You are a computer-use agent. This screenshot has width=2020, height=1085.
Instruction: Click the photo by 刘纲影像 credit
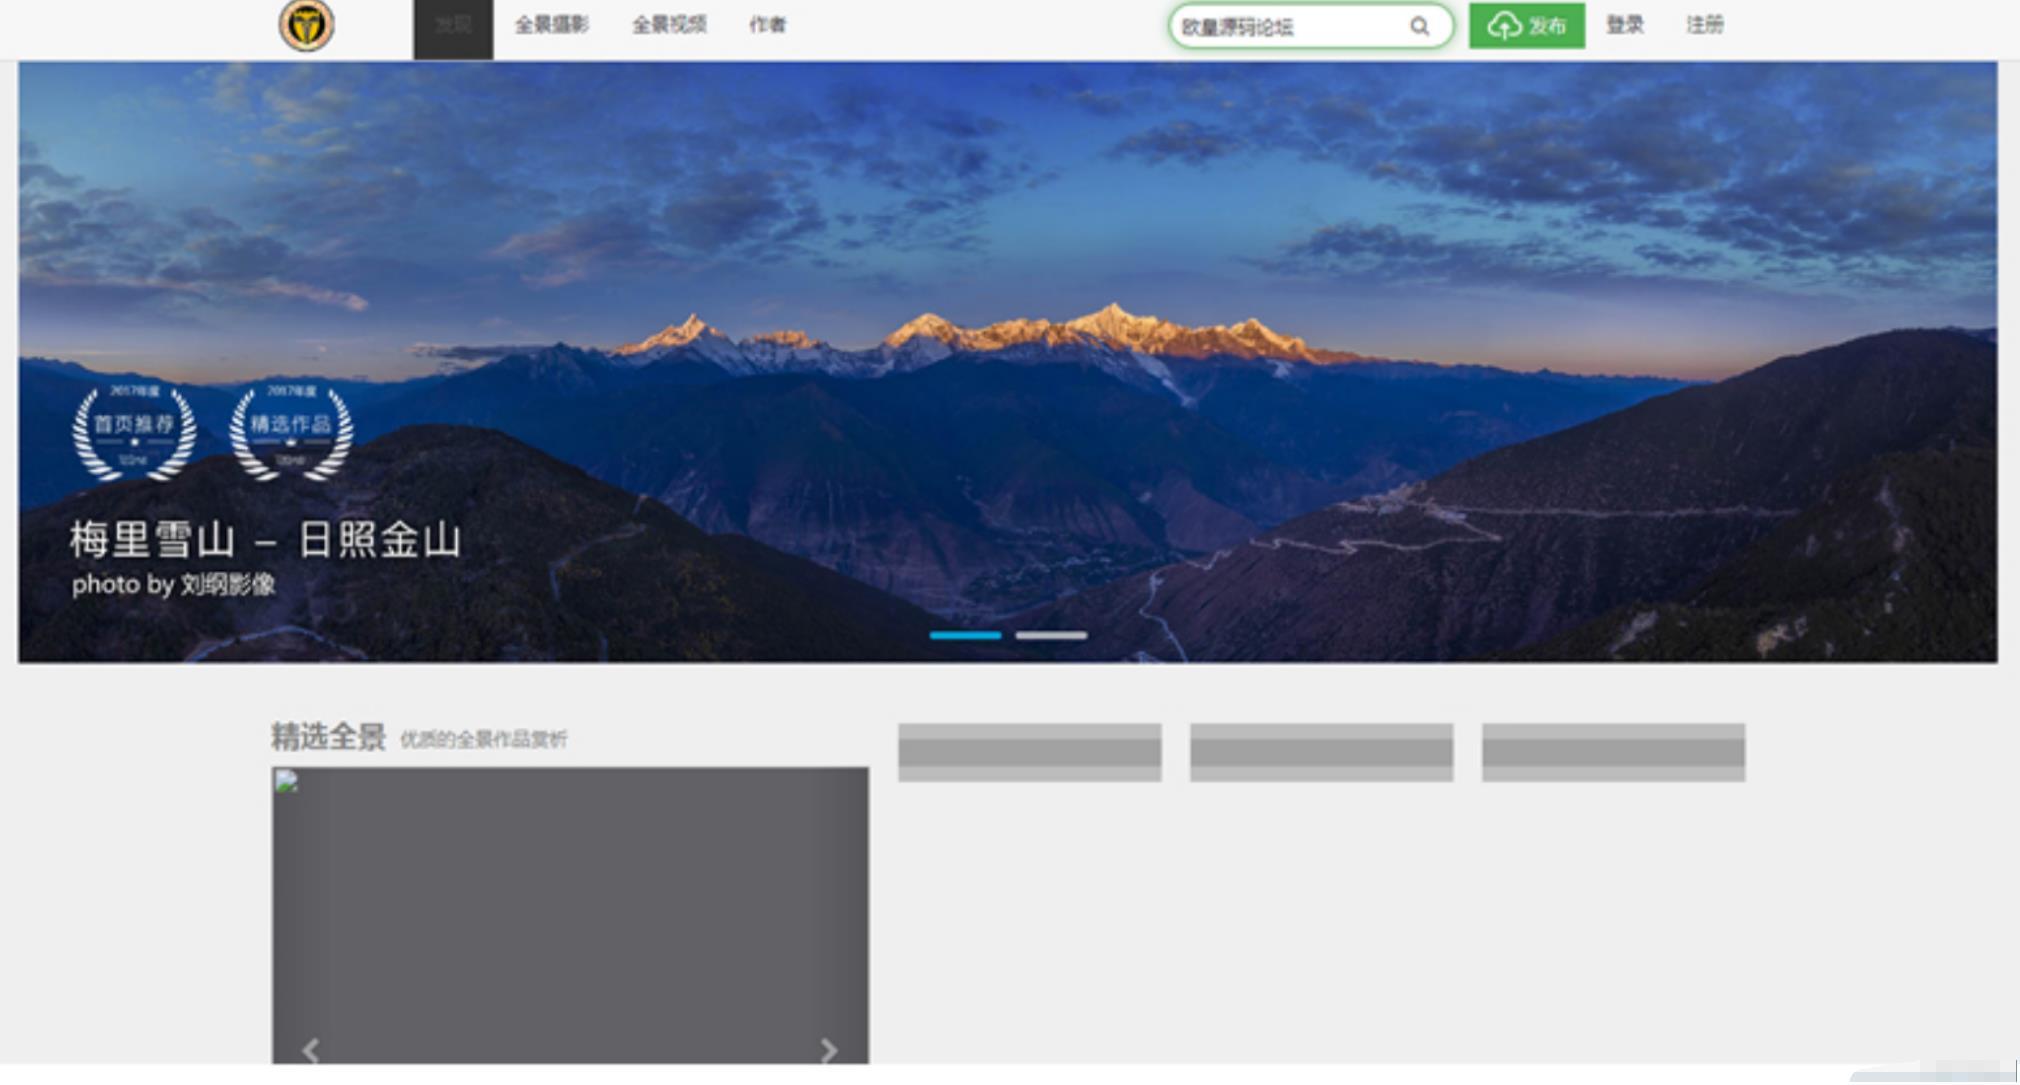(174, 585)
